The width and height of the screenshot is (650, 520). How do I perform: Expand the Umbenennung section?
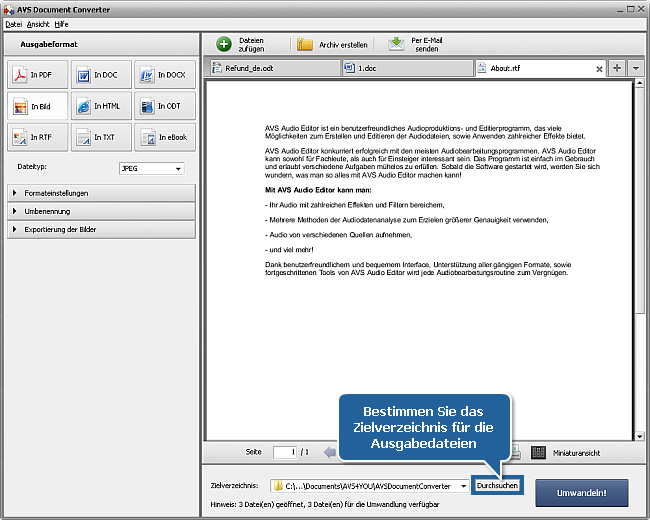pos(101,211)
